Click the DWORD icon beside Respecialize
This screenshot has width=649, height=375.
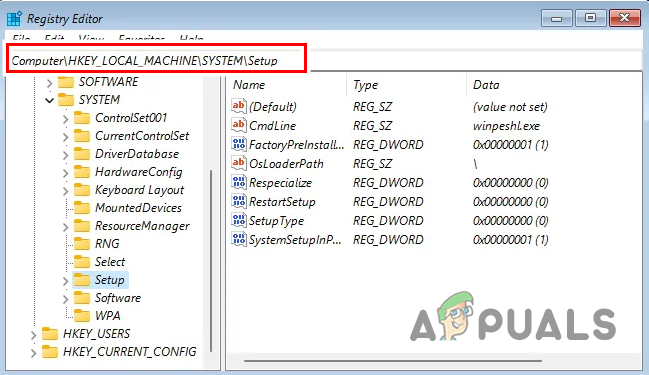coord(239,183)
